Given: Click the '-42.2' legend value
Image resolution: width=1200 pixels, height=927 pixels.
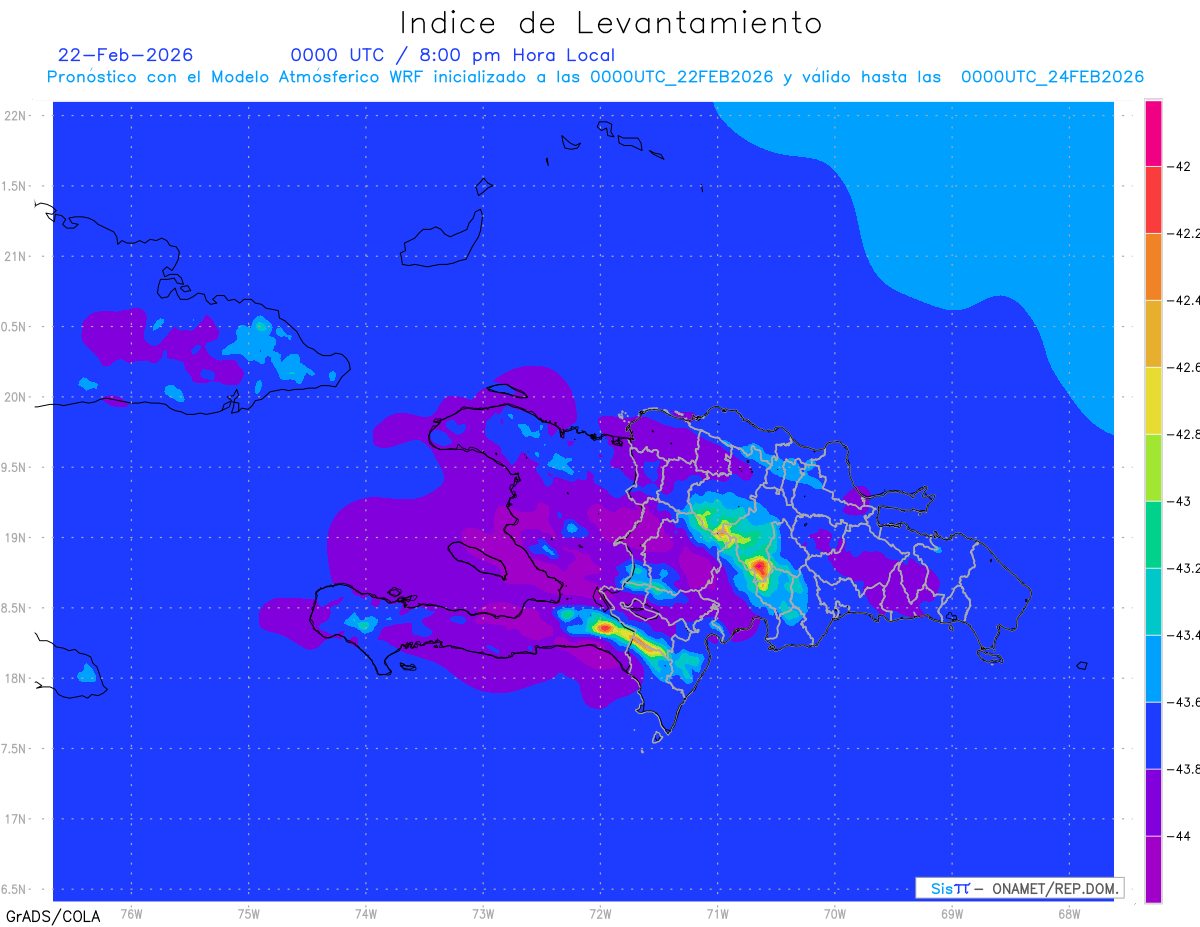Looking at the screenshot, I should (x=1184, y=234).
